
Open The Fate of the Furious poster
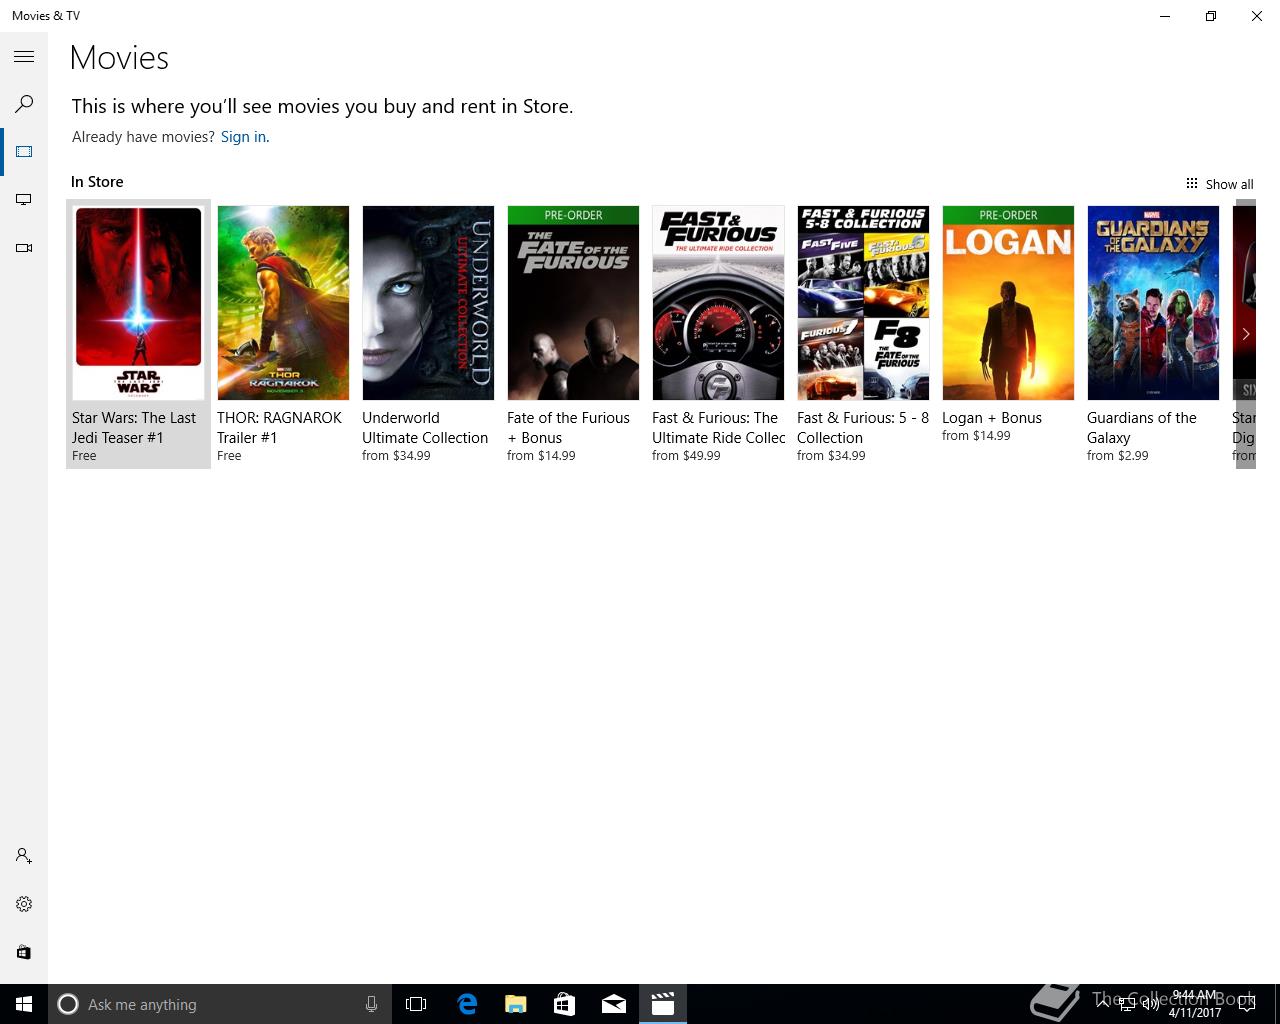click(573, 303)
